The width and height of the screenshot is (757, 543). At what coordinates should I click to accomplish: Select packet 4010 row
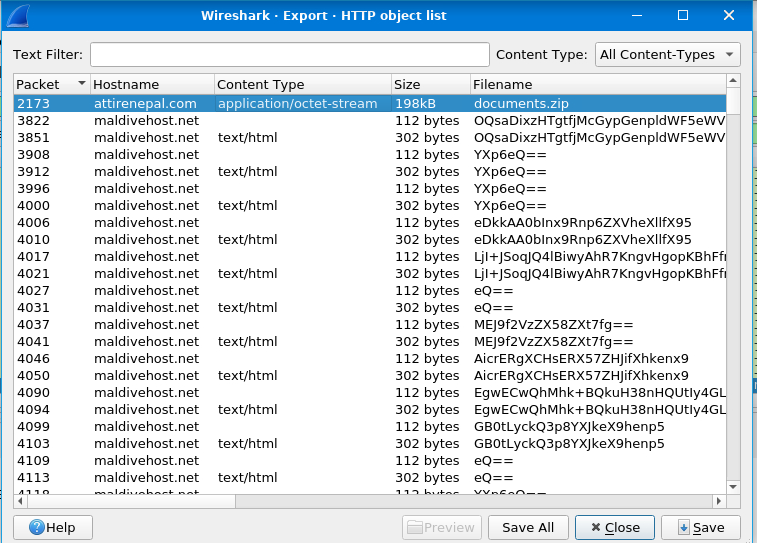click(370, 239)
